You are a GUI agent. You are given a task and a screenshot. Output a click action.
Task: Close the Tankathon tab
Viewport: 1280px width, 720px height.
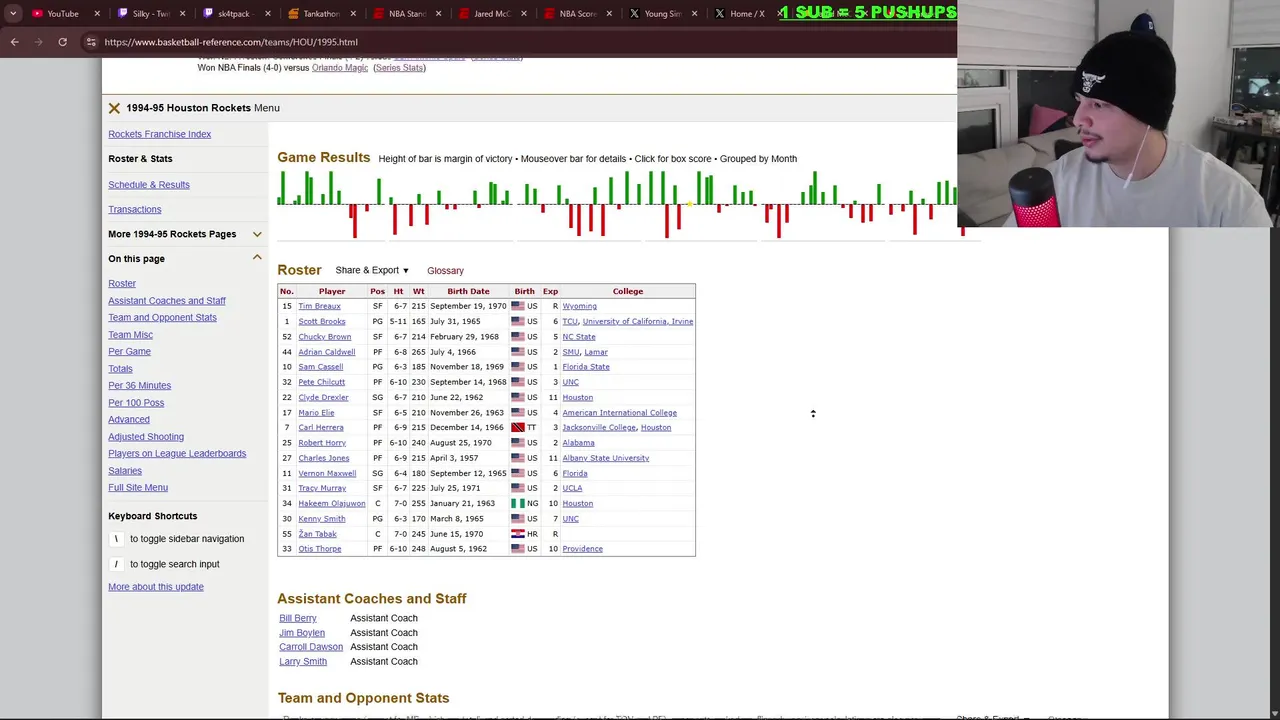coord(353,14)
